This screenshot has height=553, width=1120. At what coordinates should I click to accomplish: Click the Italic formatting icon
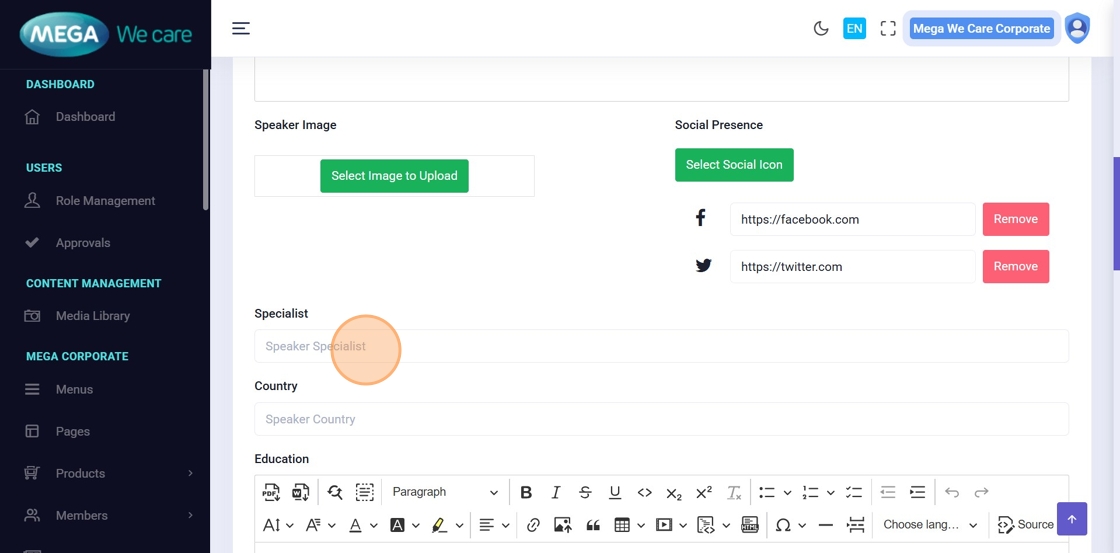pos(556,492)
